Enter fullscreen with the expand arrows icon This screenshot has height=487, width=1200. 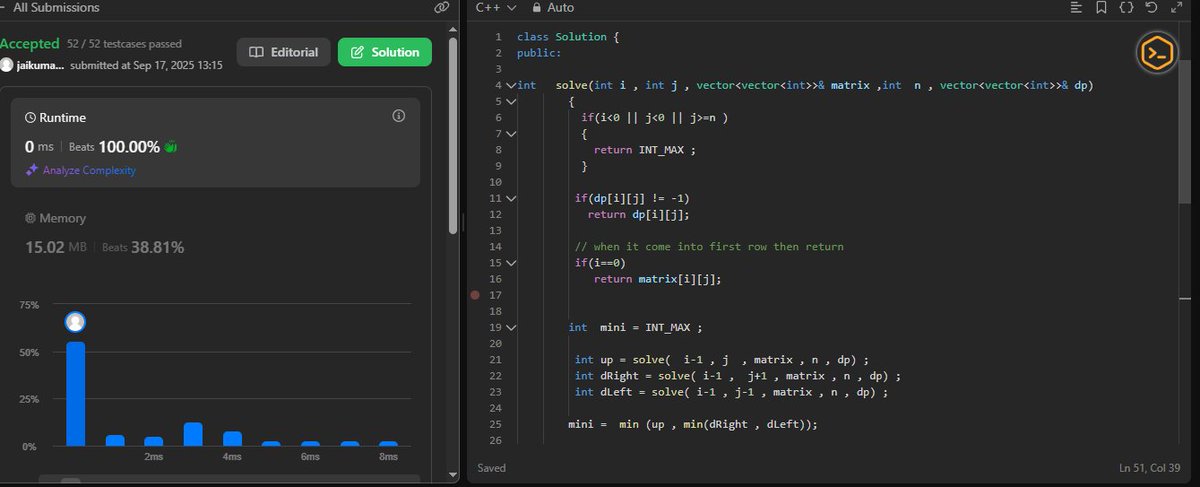[x=1176, y=7]
